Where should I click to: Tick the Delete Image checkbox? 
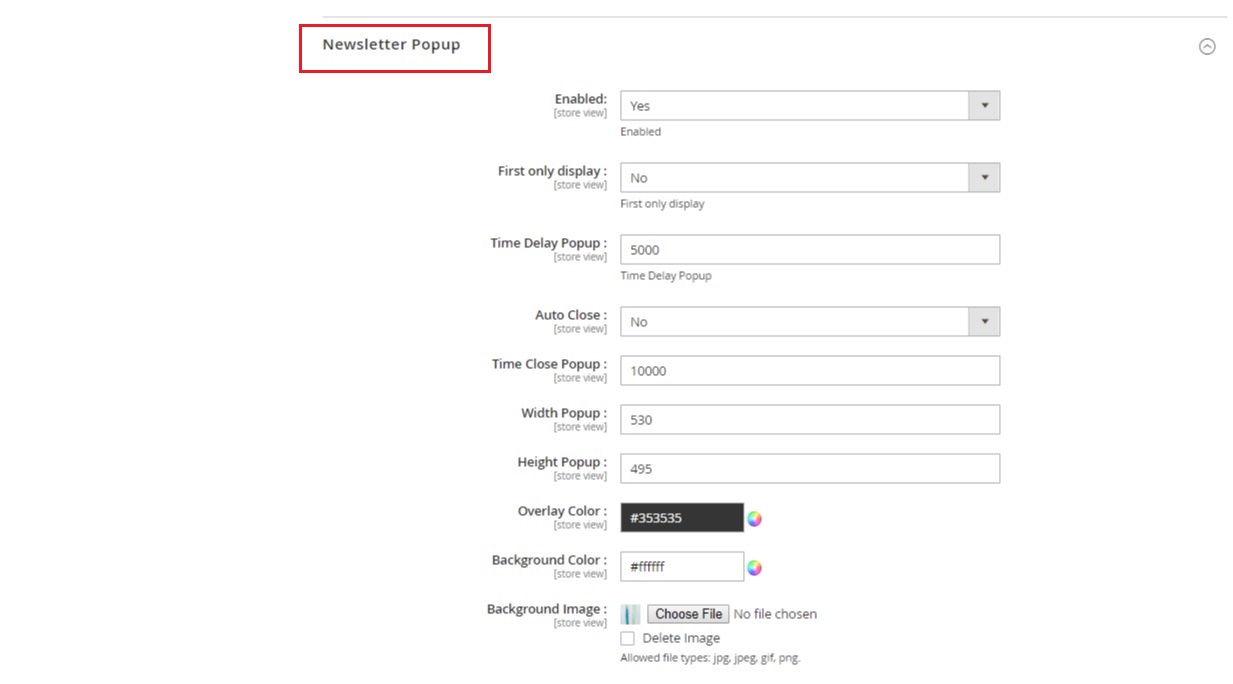pos(628,638)
